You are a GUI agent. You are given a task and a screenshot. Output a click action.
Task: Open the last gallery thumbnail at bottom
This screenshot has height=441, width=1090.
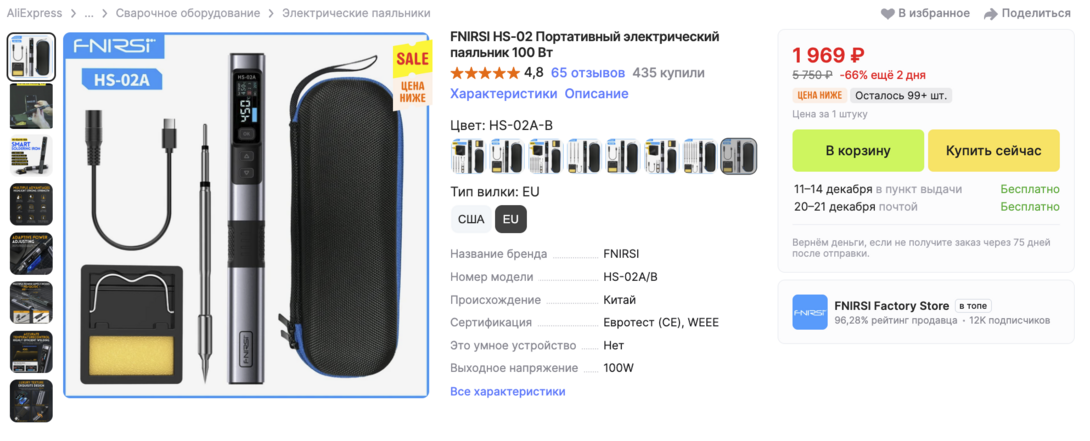pos(31,401)
